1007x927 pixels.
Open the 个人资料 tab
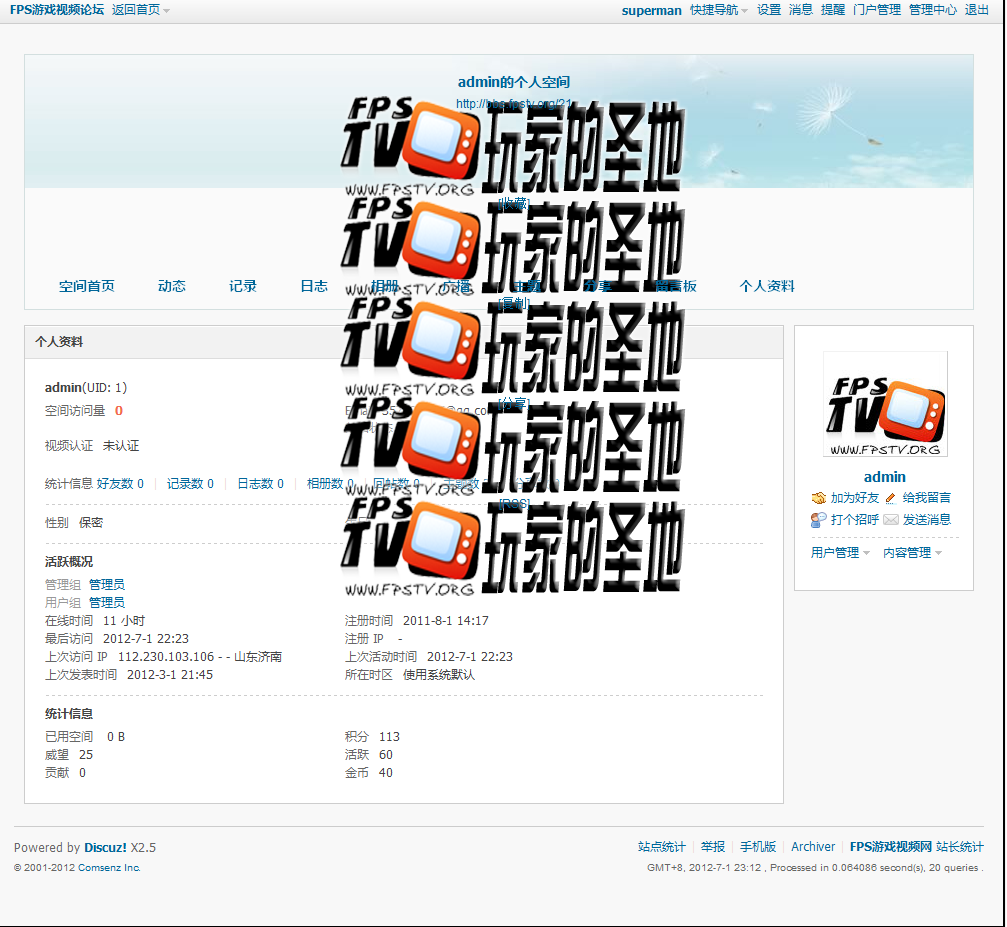point(767,287)
